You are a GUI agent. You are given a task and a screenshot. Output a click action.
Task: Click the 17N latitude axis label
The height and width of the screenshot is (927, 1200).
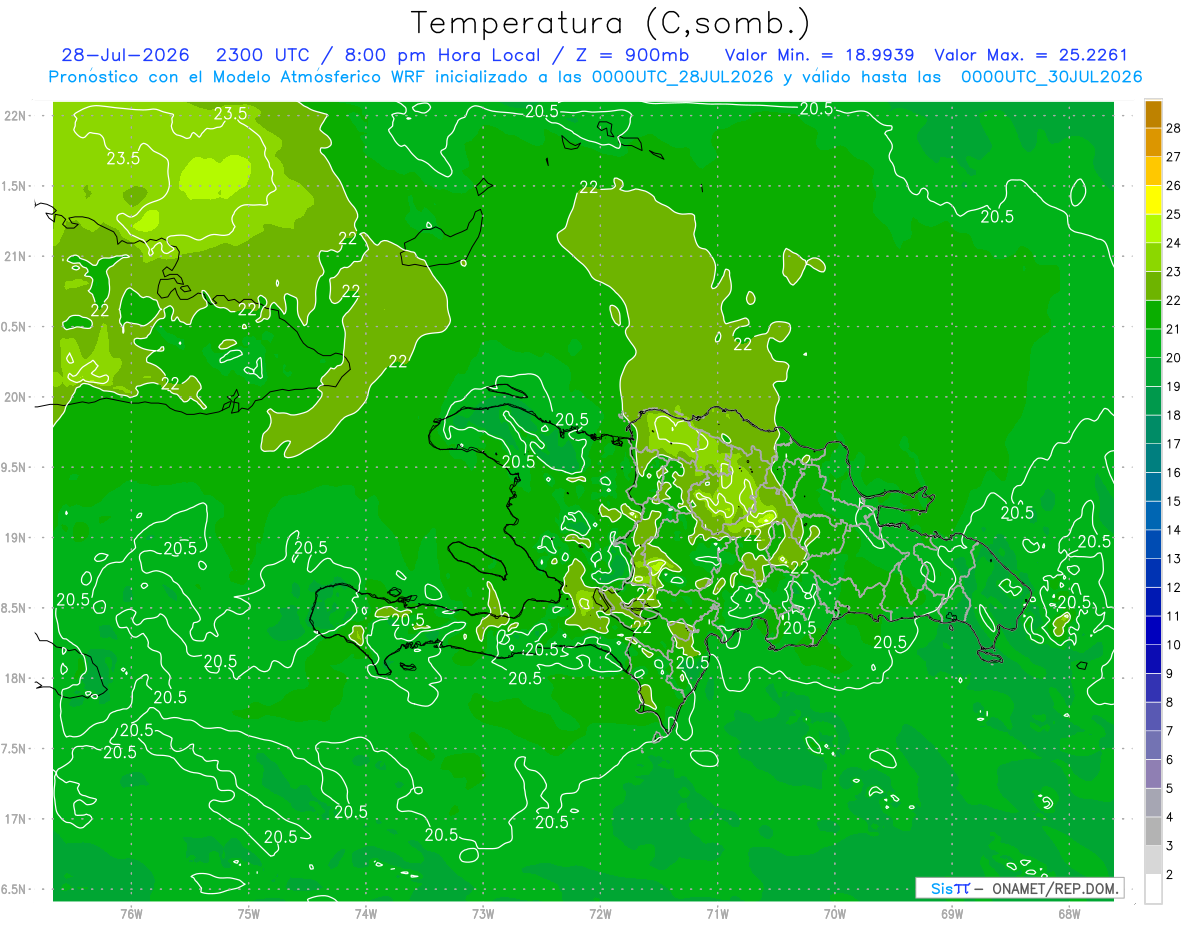(14, 820)
